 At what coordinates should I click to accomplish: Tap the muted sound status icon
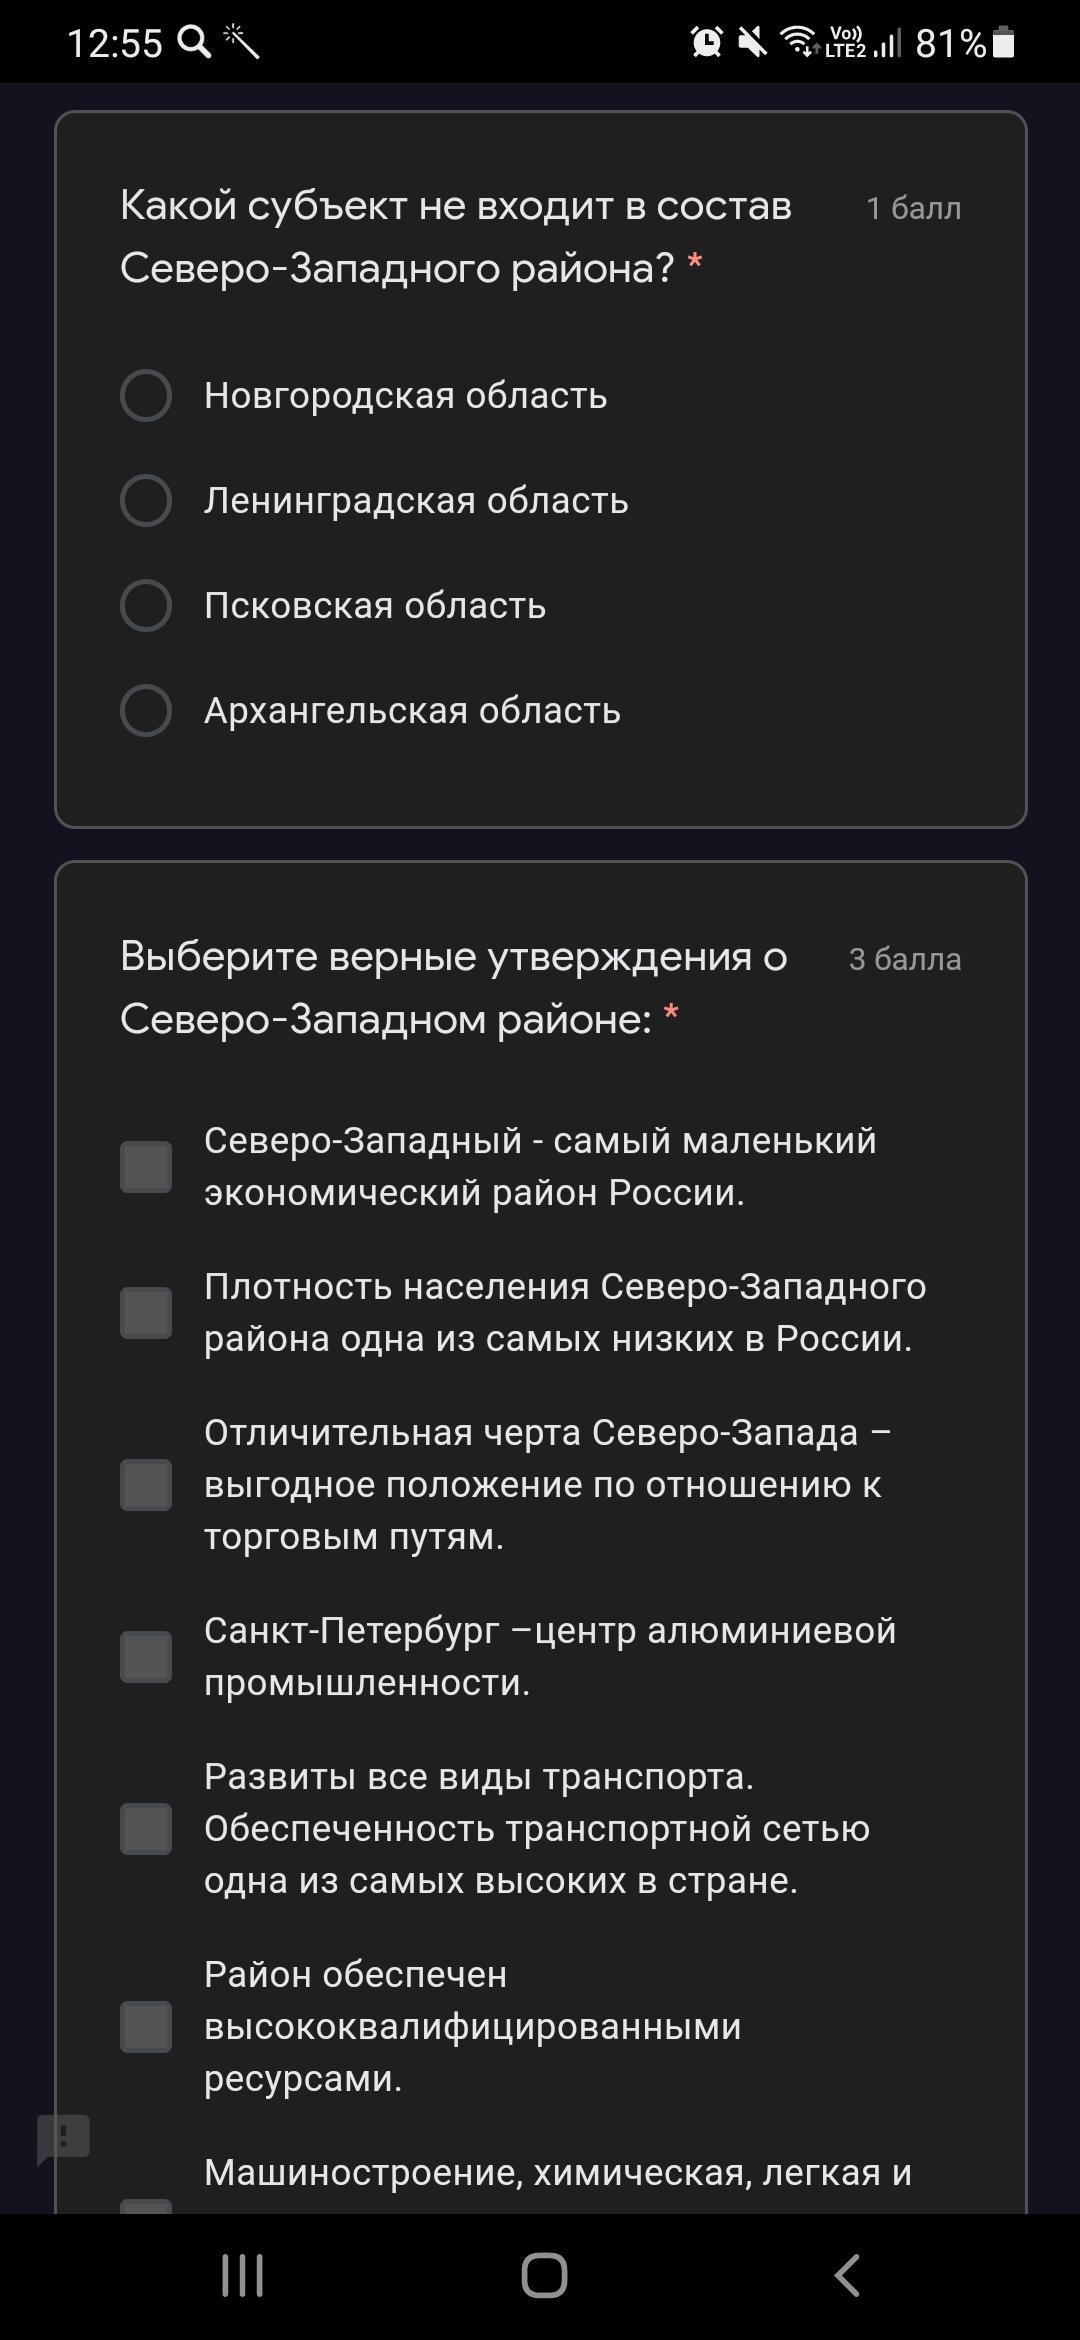[751, 42]
